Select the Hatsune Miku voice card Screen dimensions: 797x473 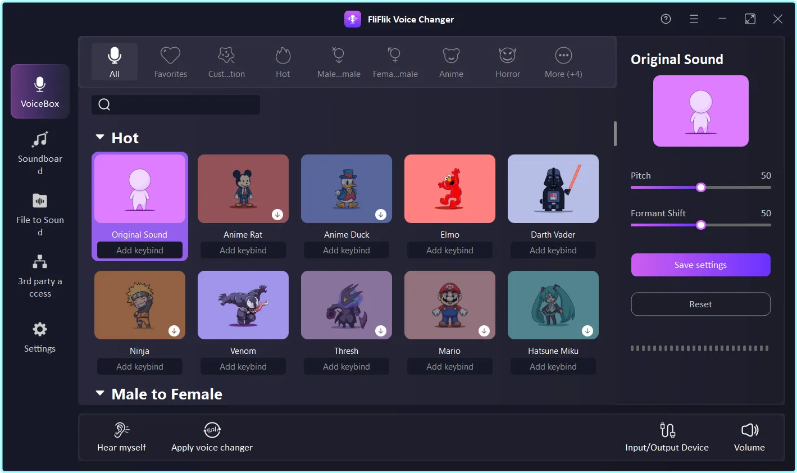pos(553,305)
